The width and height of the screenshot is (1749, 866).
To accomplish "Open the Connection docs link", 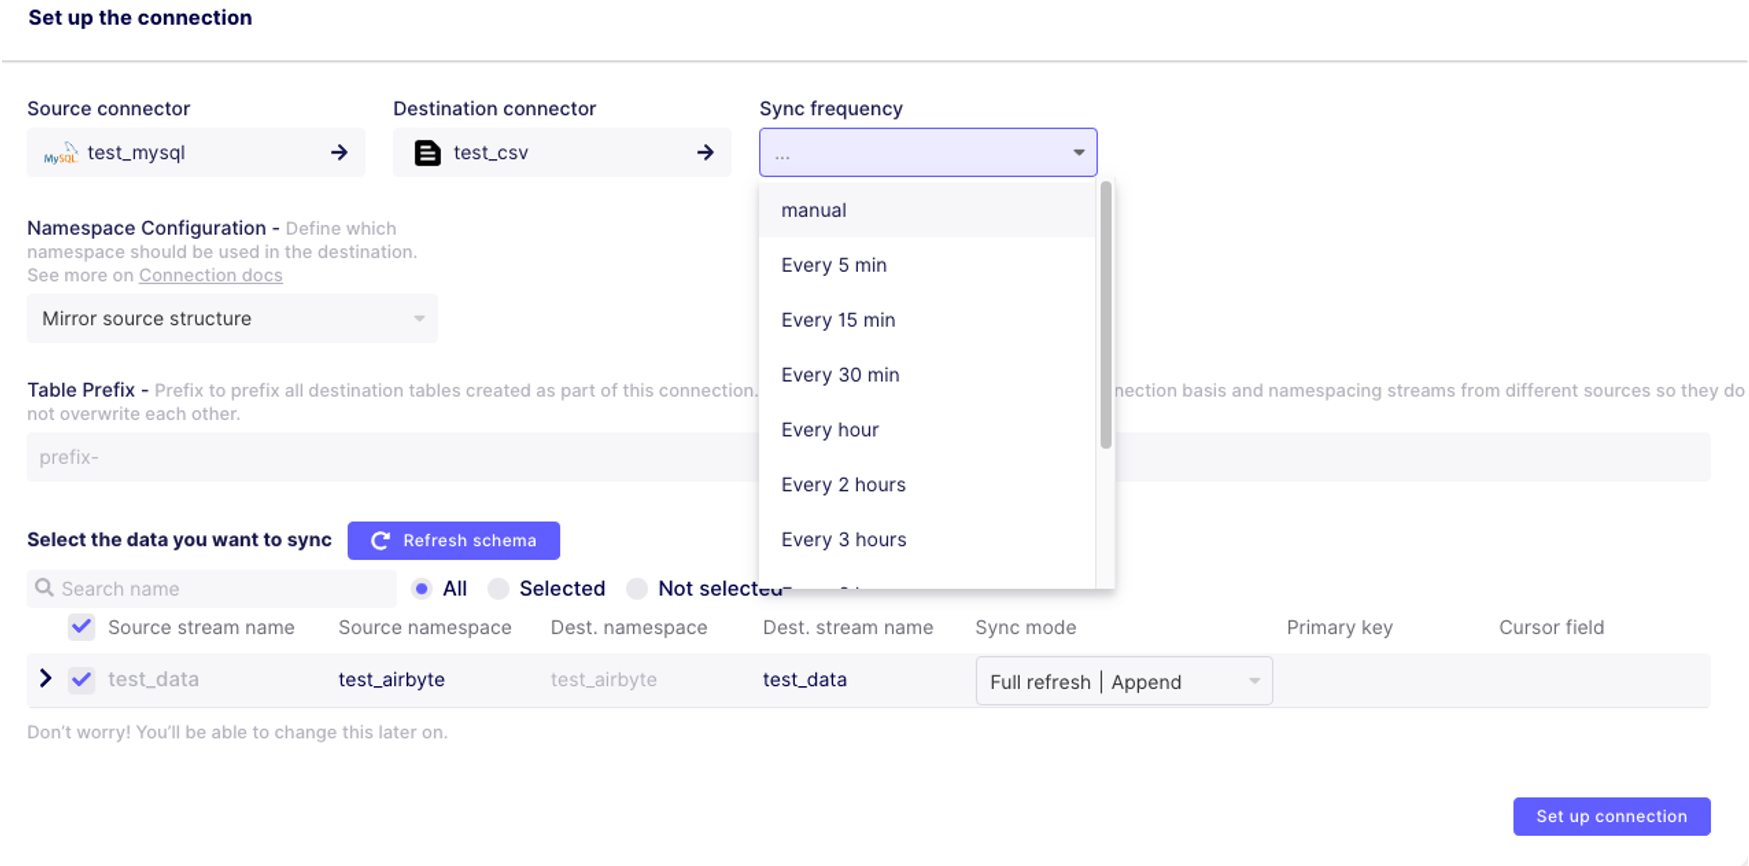I will coord(210,276).
